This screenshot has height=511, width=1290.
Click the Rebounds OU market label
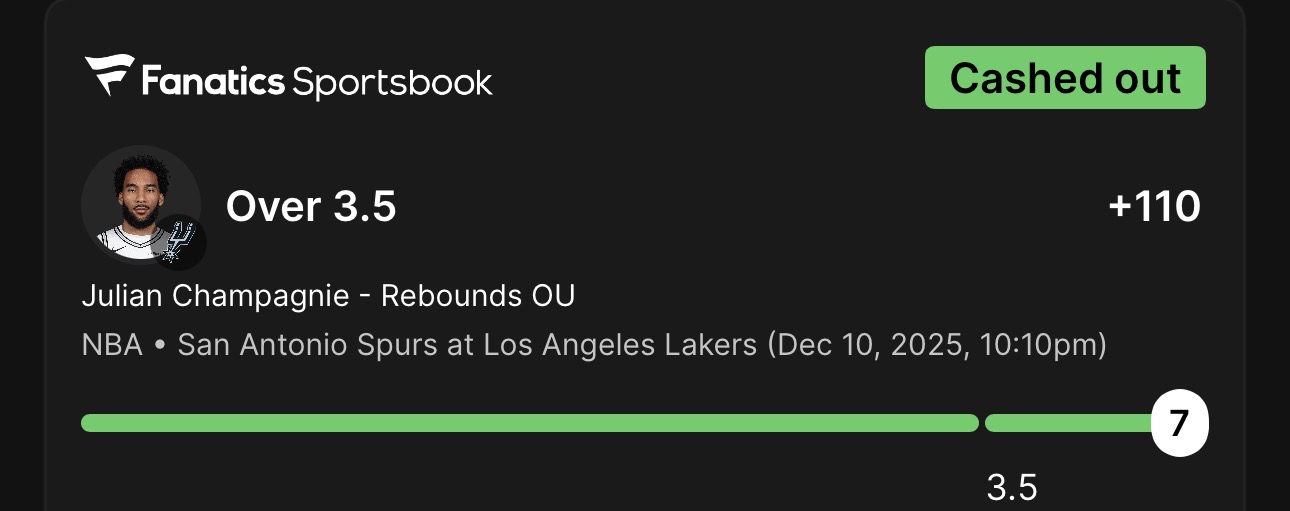coord(478,297)
